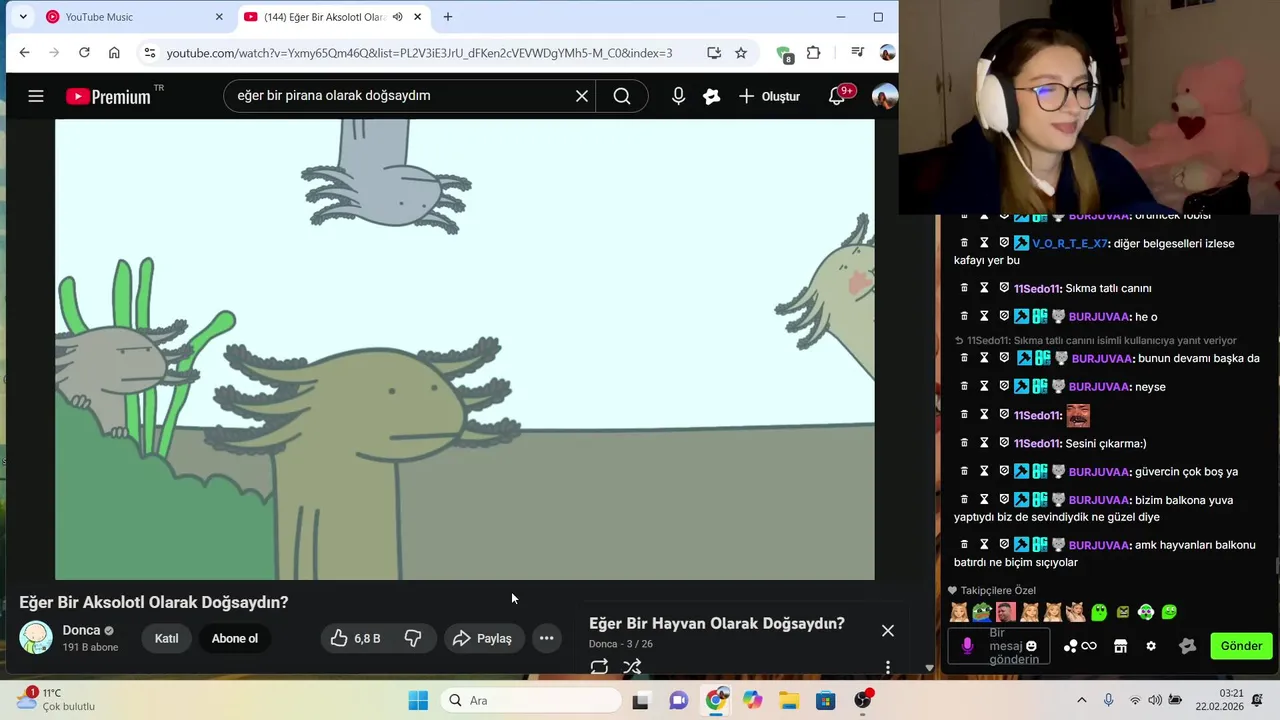Join the channel with Katıl button
The height and width of the screenshot is (720, 1280).
[x=167, y=638]
